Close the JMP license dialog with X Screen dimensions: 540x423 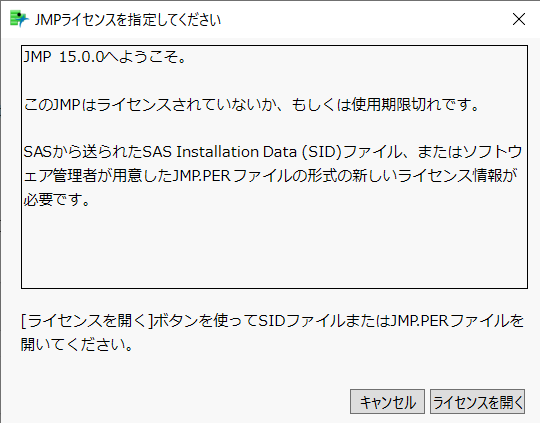pyautogui.click(x=519, y=19)
